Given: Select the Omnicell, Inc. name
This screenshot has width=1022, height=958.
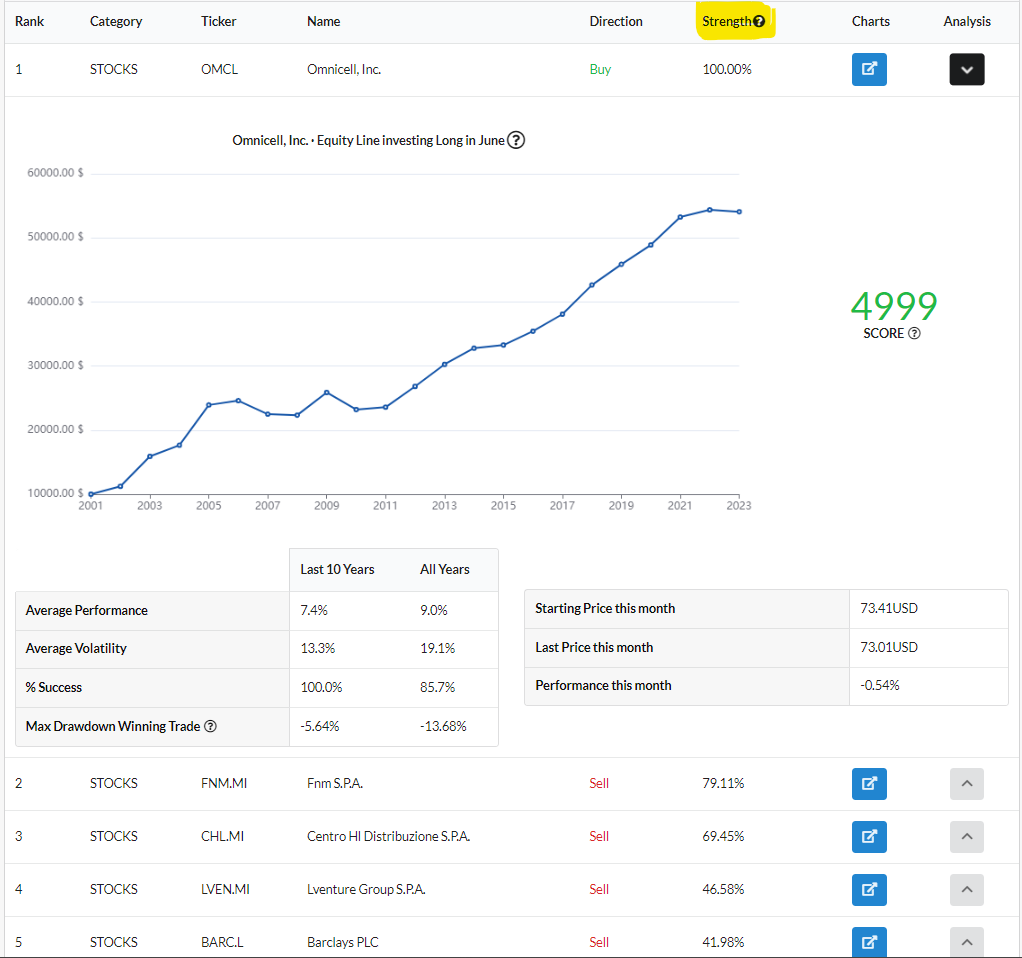Looking at the screenshot, I should pos(344,69).
